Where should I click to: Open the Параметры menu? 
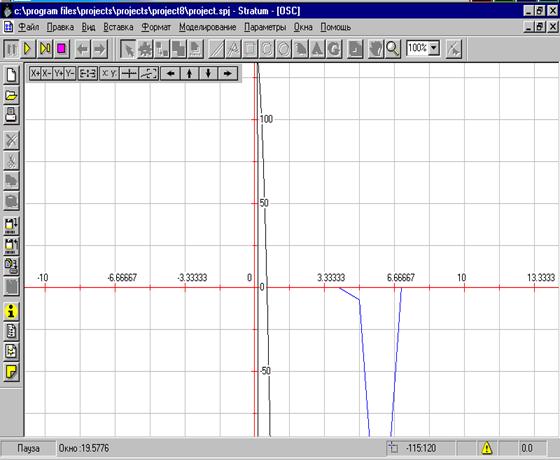click(x=265, y=27)
